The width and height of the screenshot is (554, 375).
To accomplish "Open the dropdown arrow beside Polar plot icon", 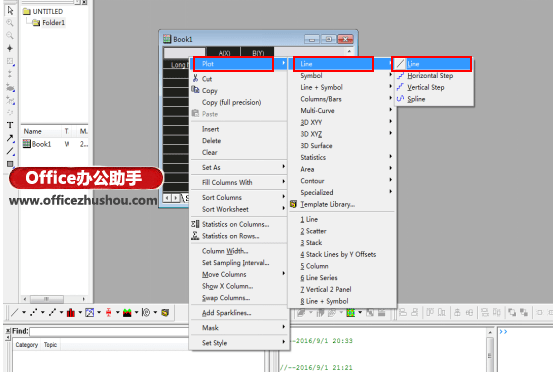I will (x=155, y=312).
